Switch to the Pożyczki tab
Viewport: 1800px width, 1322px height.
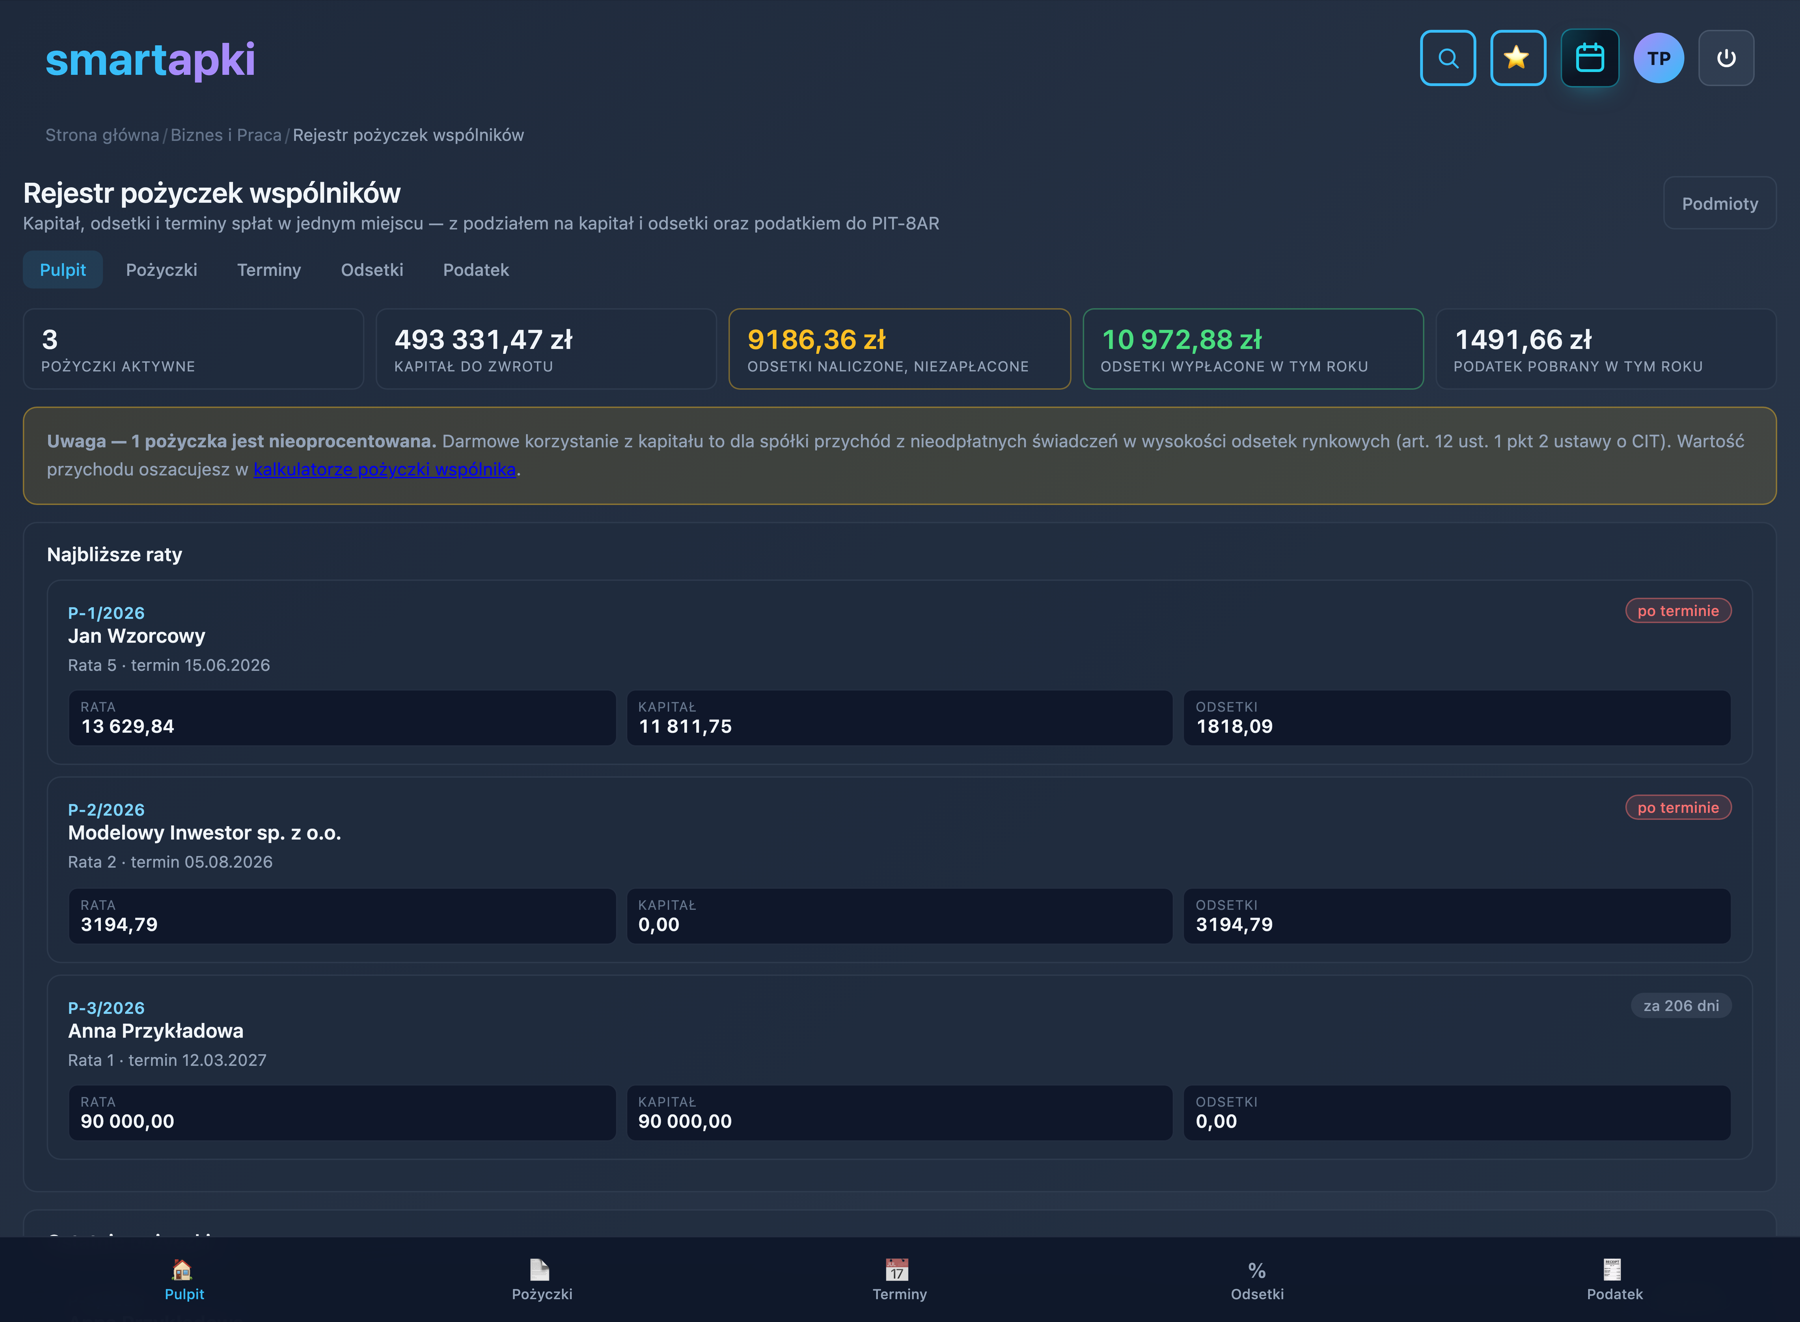pos(161,270)
